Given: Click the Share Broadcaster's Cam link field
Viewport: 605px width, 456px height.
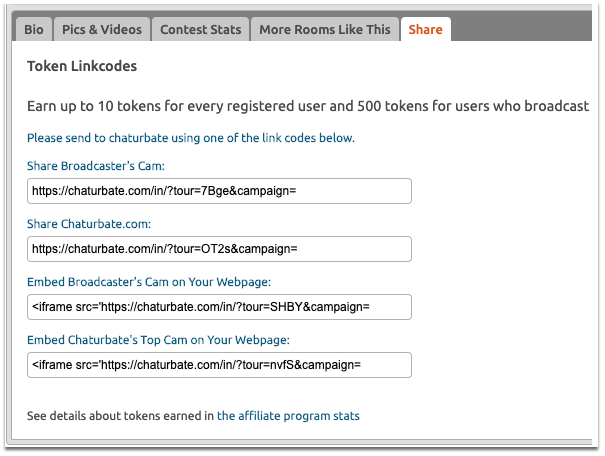Looking at the screenshot, I should (x=219, y=191).
